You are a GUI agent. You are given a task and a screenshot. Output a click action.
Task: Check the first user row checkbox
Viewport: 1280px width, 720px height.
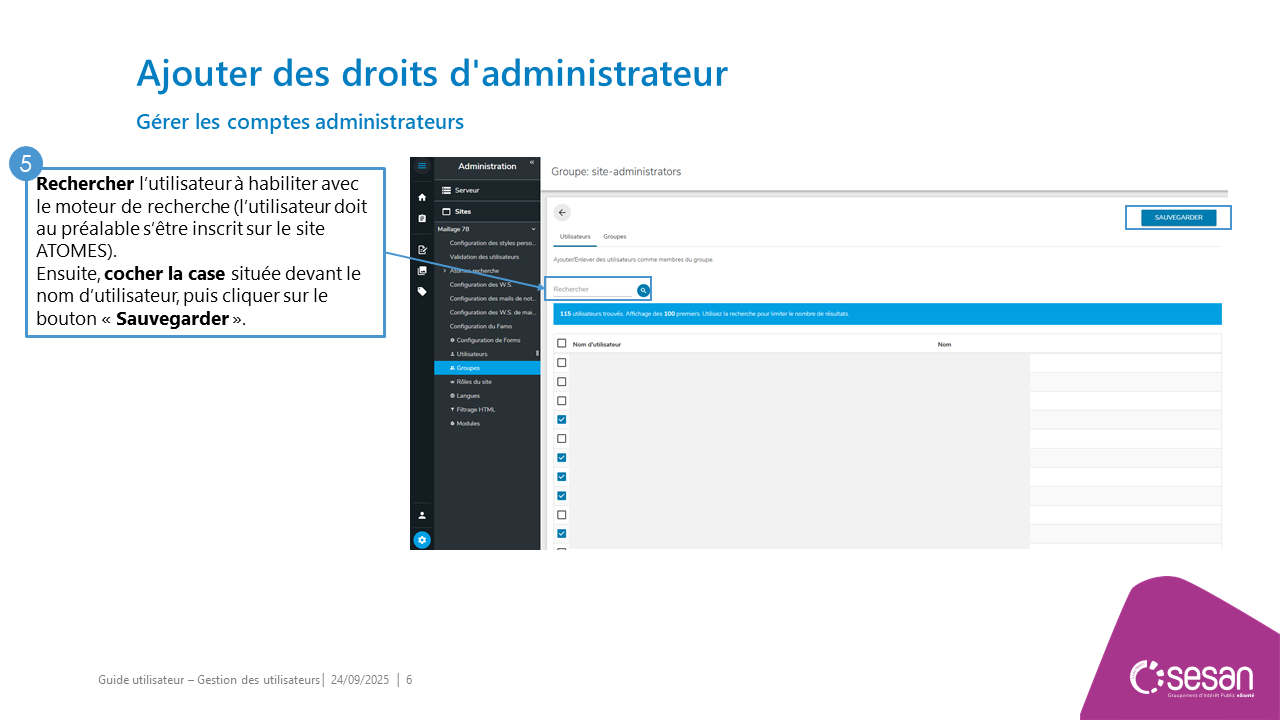pyautogui.click(x=561, y=363)
